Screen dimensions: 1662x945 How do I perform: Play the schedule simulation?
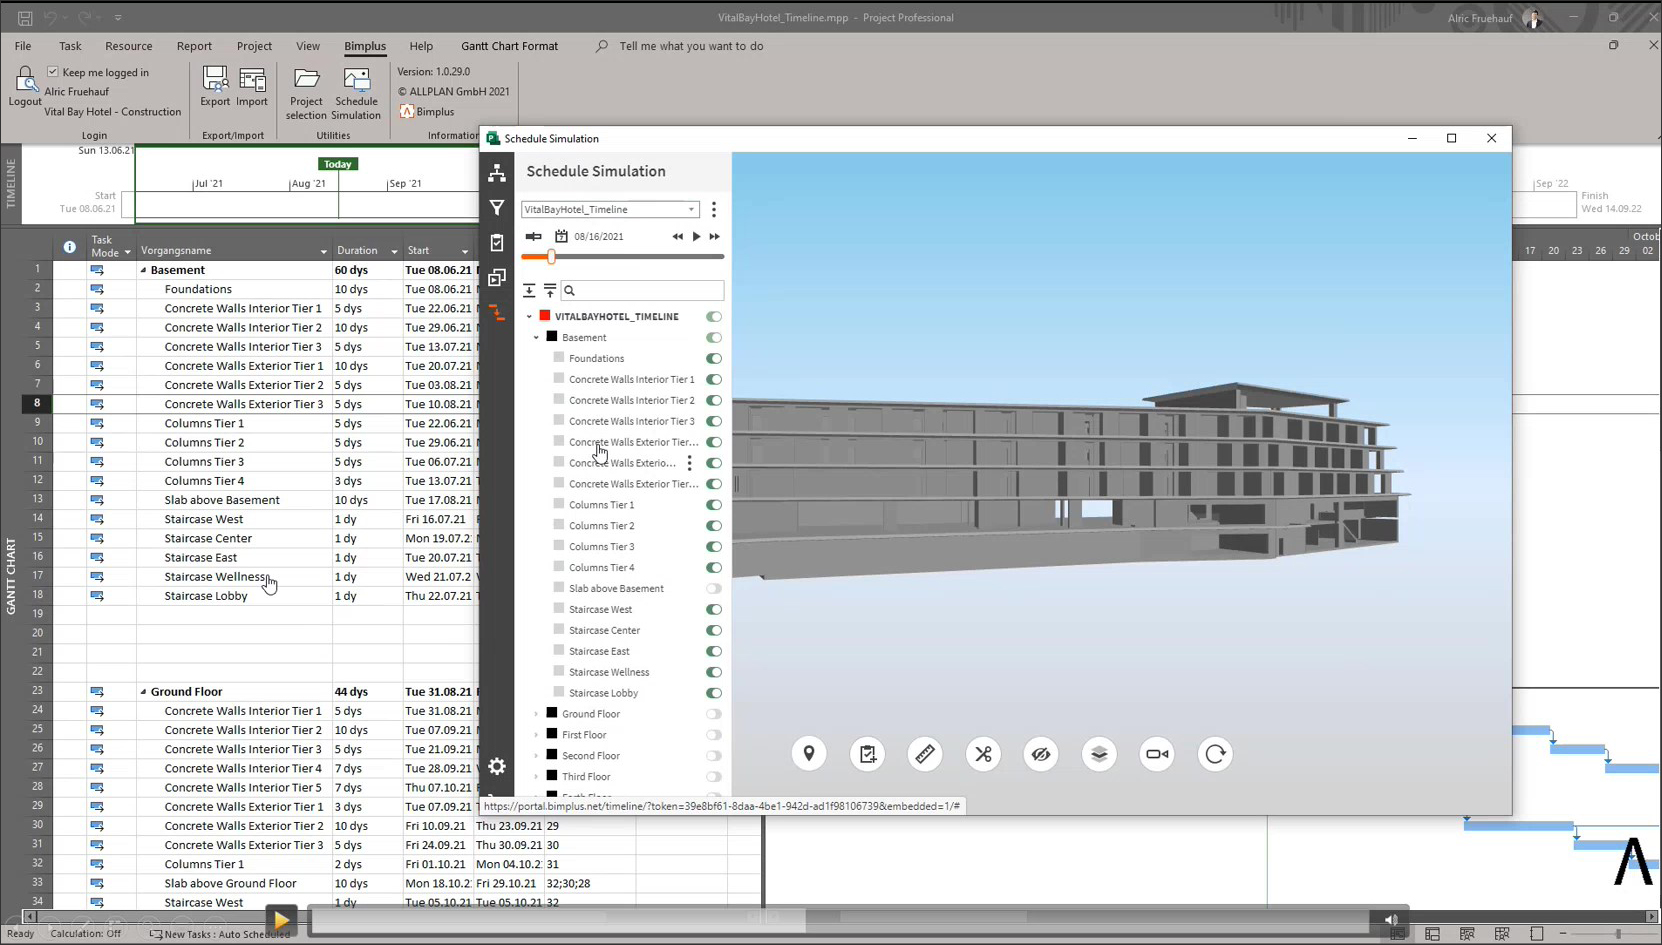pos(697,237)
